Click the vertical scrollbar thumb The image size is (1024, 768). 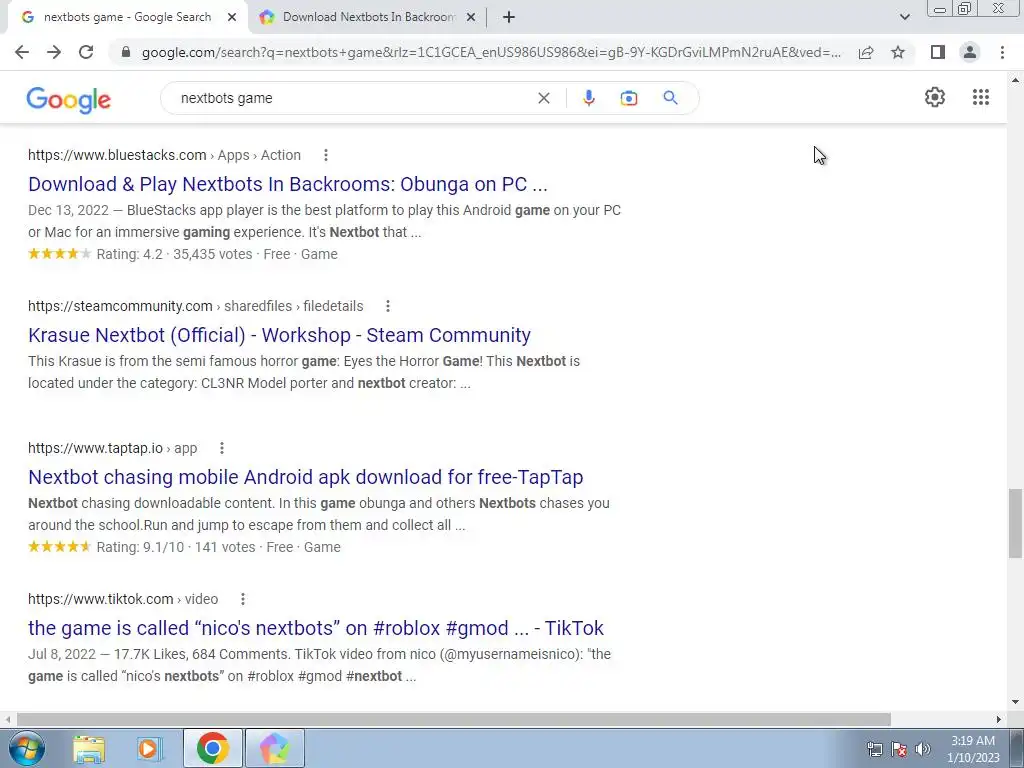(1015, 523)
